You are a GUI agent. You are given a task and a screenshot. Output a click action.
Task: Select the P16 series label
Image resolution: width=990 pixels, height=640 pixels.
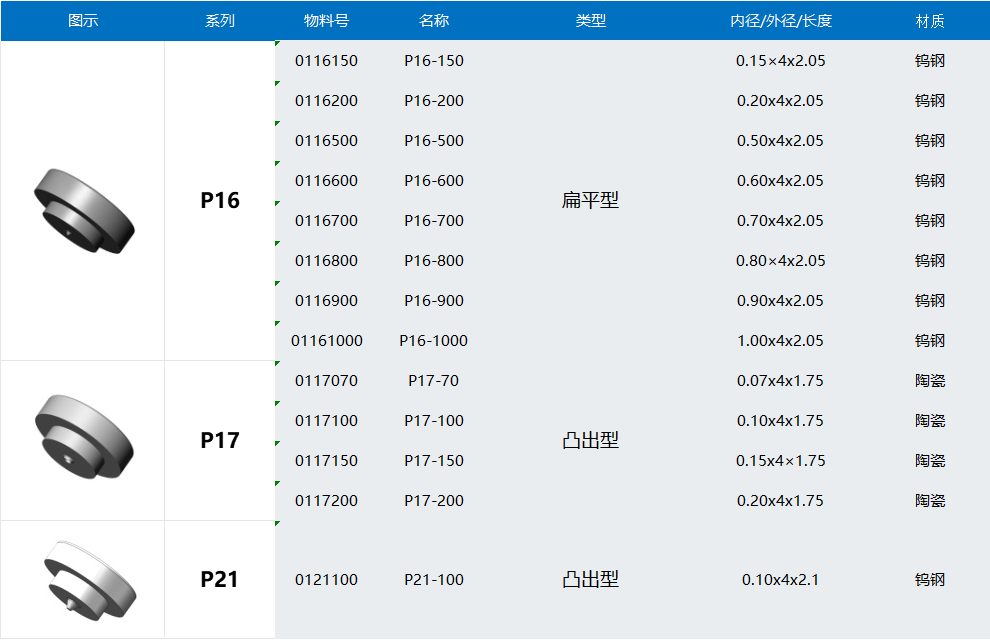[x=220, y=201]
